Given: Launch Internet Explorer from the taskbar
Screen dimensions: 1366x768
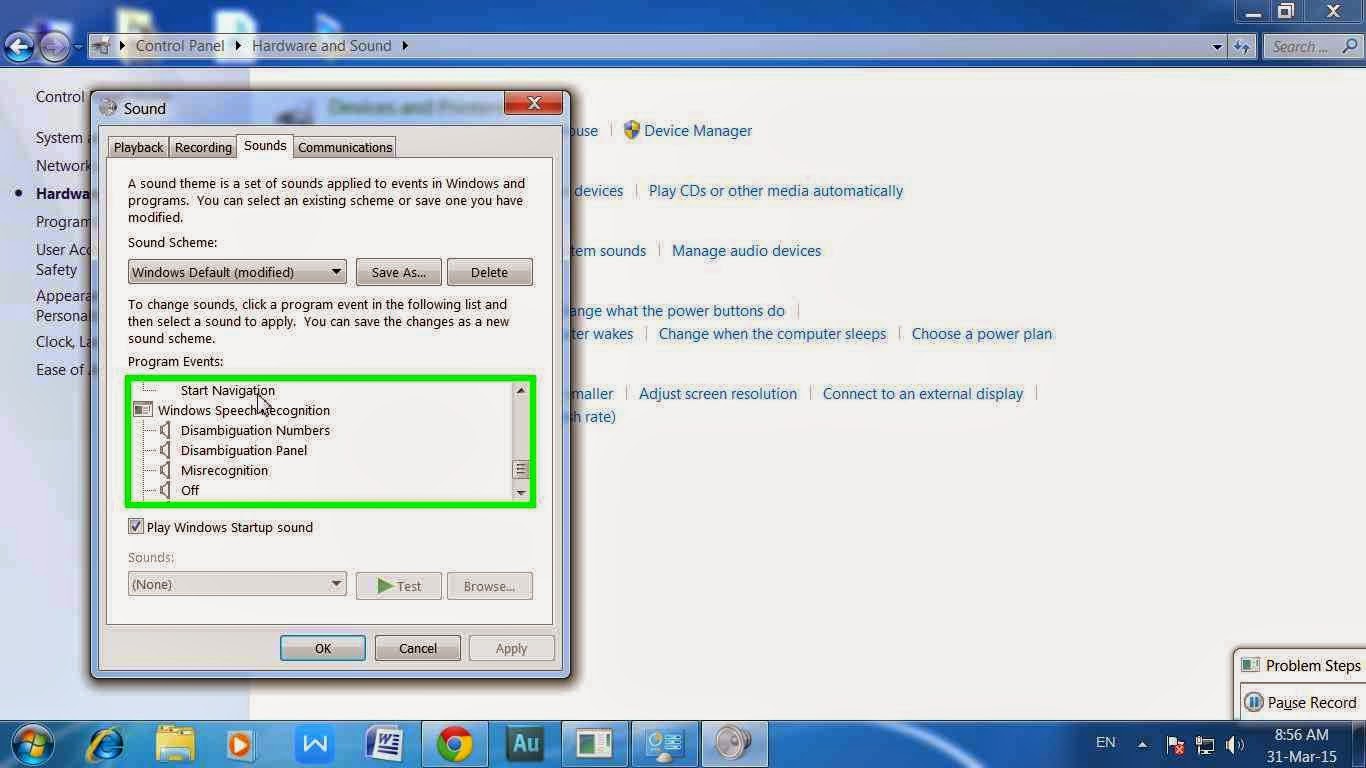Looking at the screenshot, I should pos(105,744).
